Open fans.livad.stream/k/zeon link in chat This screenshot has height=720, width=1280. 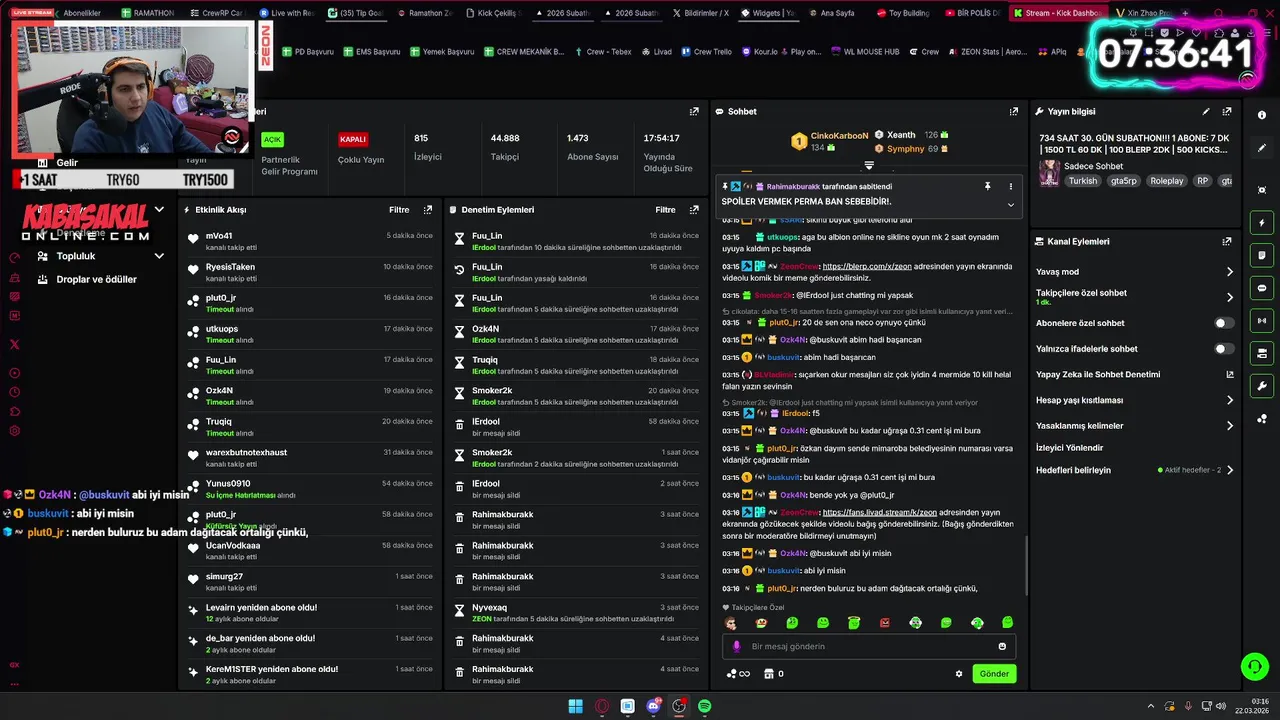tap(879, 512)
